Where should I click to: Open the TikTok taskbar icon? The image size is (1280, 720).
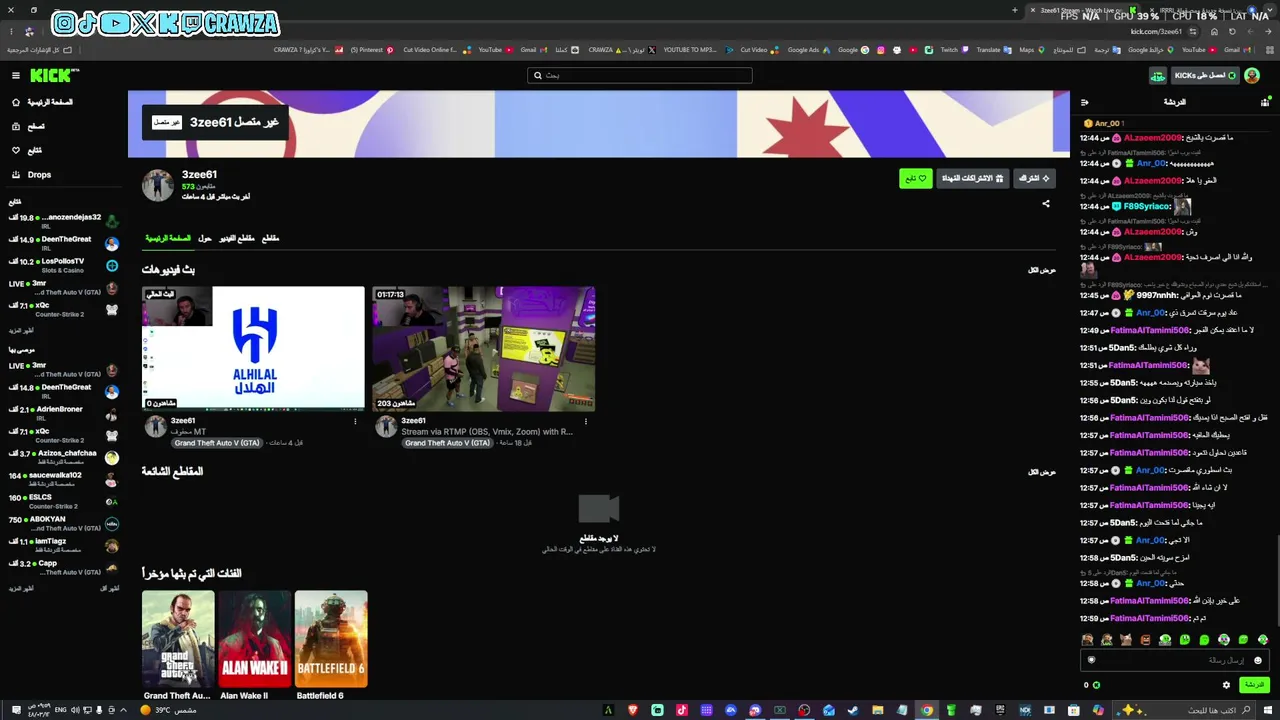point(682,710)
